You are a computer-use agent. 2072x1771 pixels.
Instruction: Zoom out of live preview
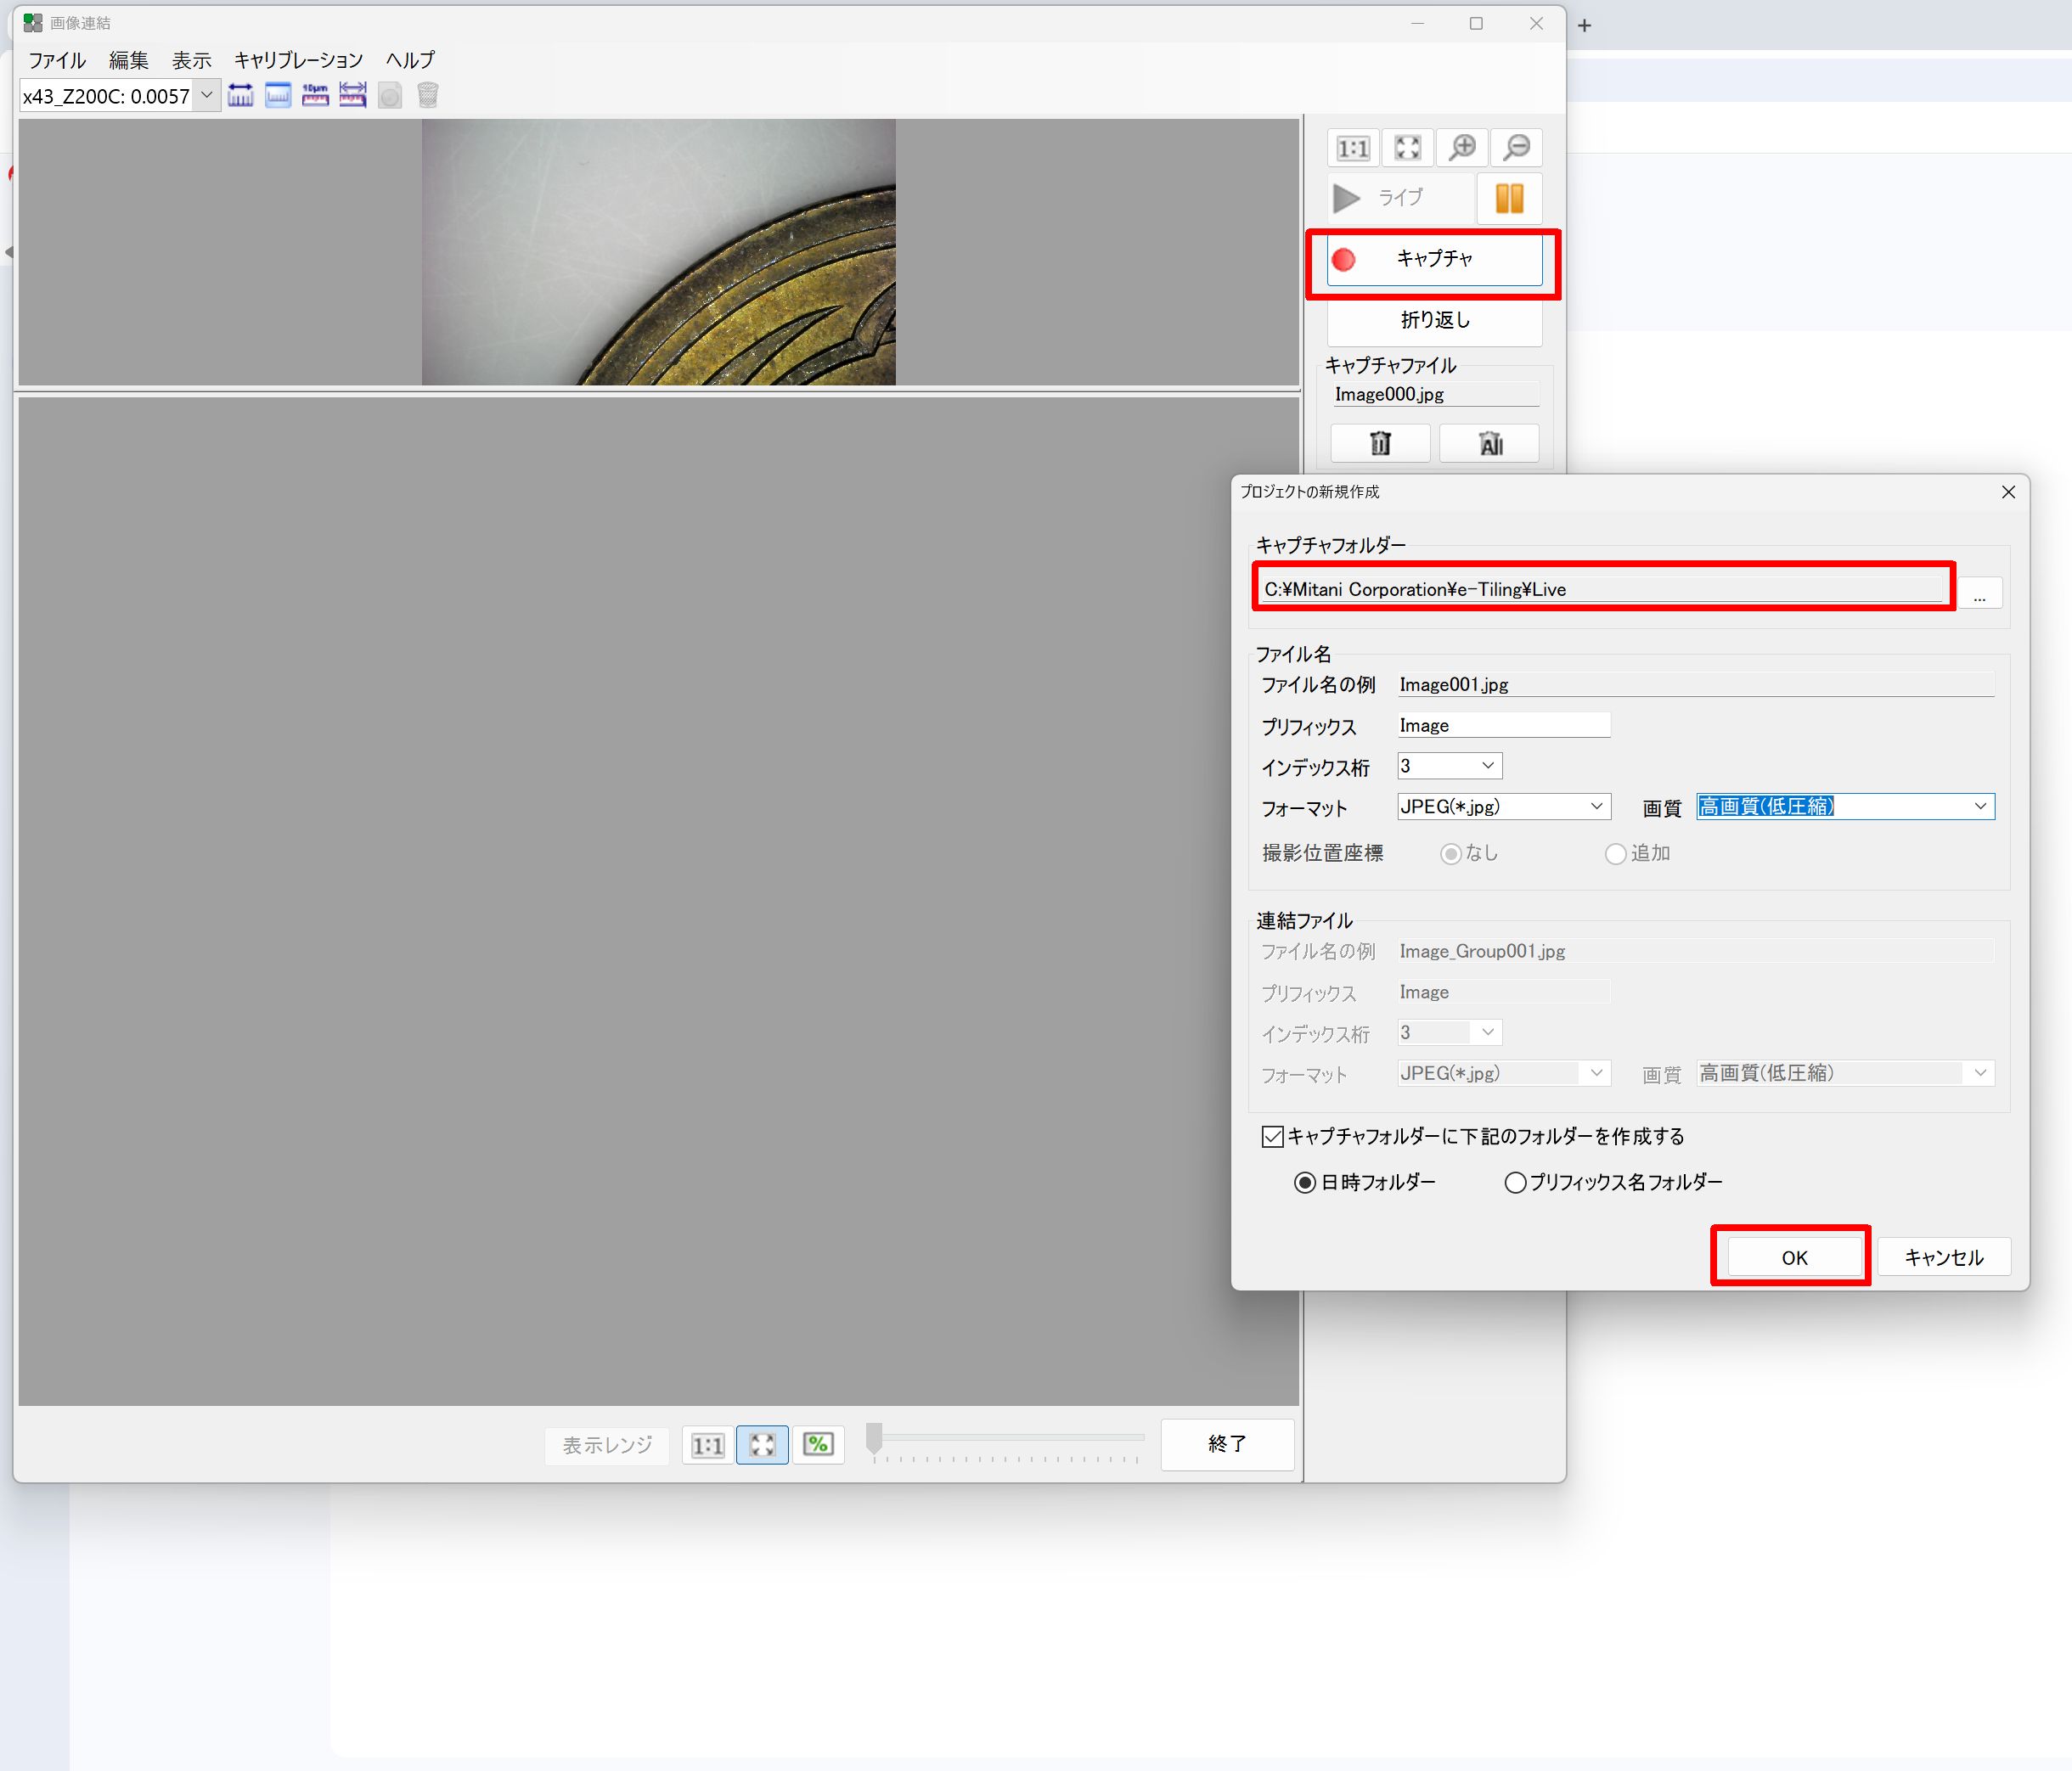[x=1516, y=148]
